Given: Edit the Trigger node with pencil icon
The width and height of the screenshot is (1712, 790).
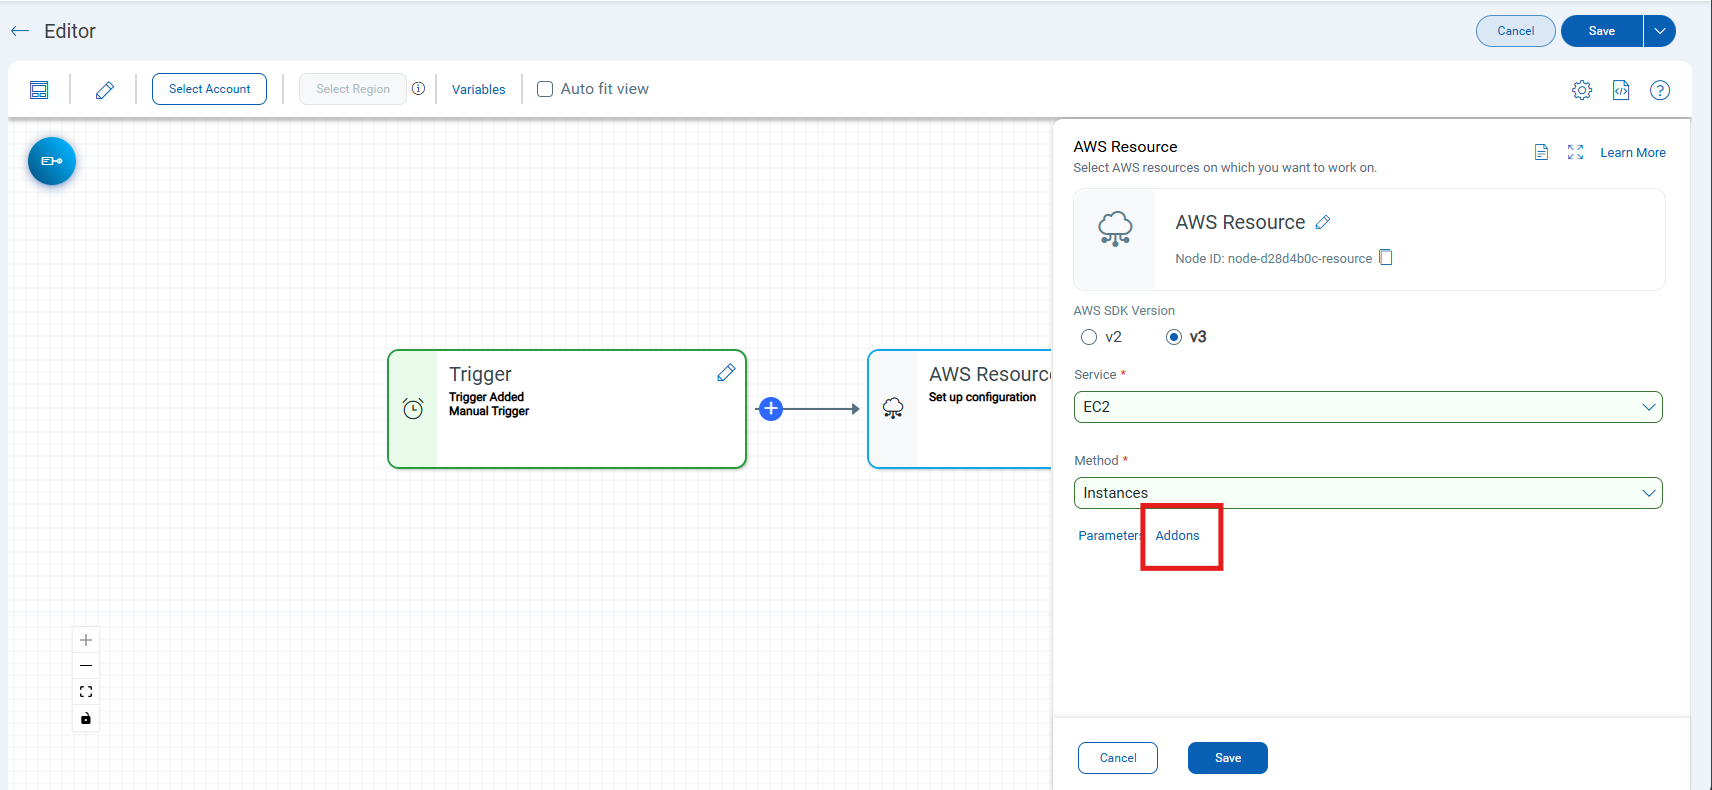Looking at the screenshot, I should 726,373.
